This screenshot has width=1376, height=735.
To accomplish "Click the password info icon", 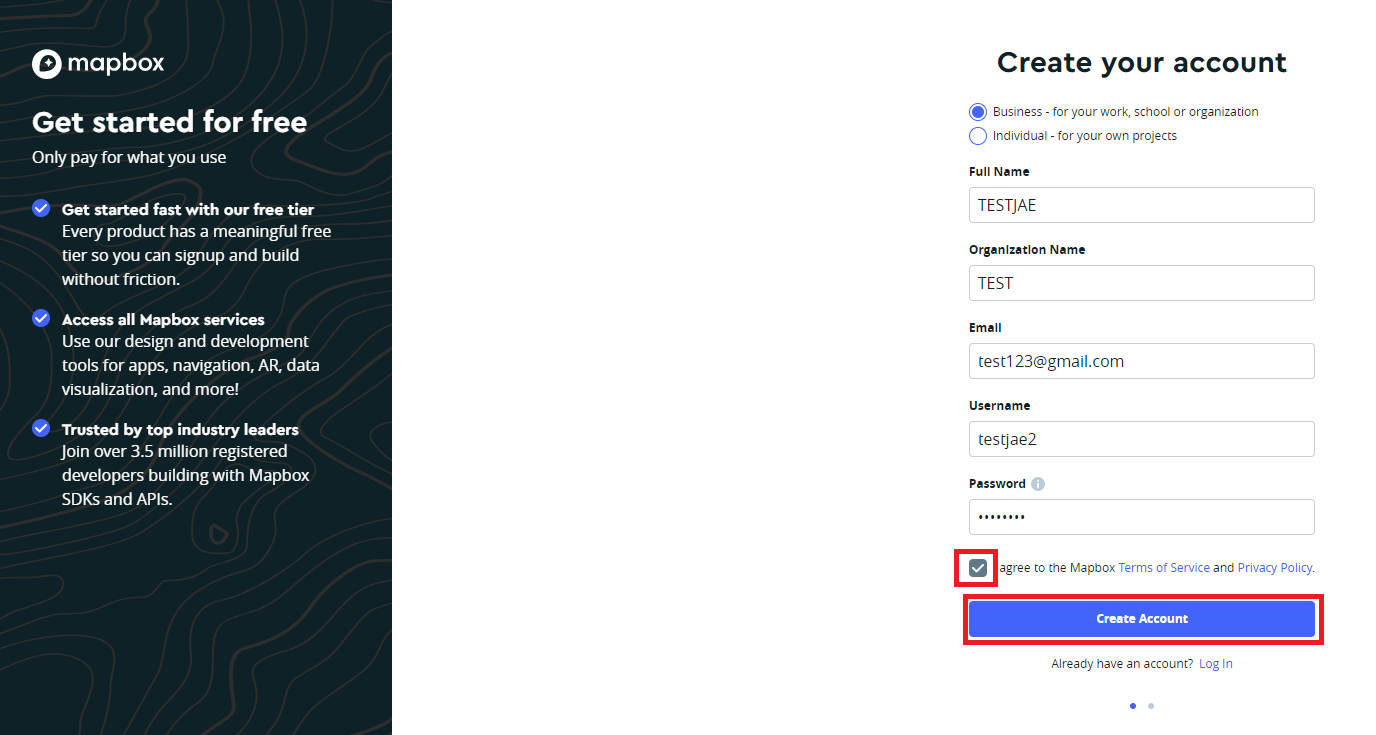I will pos(1038,484).
